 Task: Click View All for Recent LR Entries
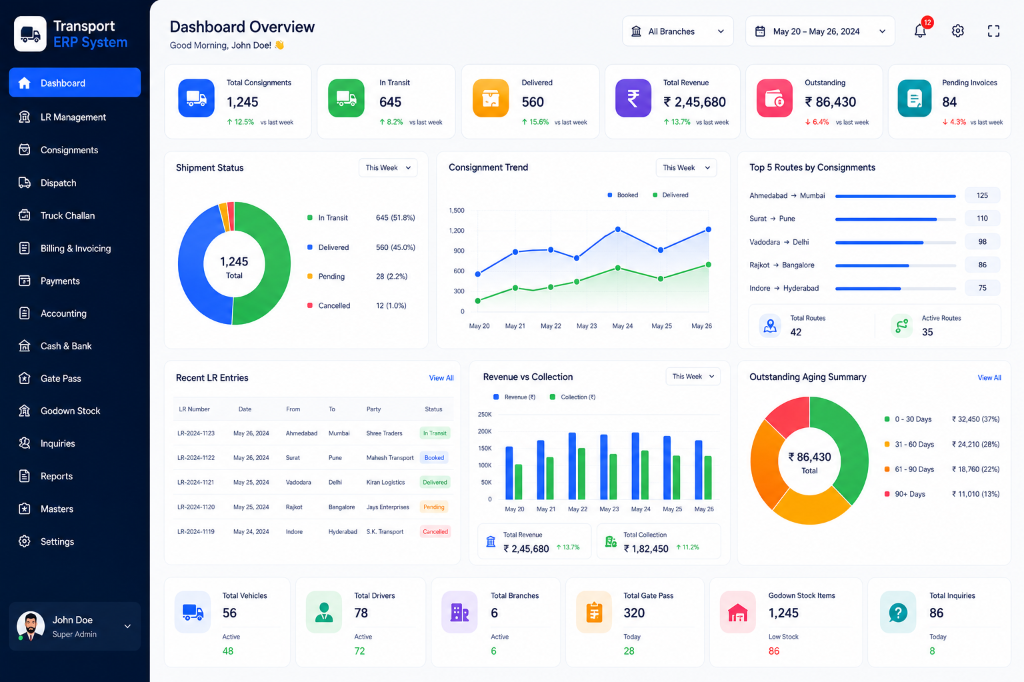click(441, 378)
